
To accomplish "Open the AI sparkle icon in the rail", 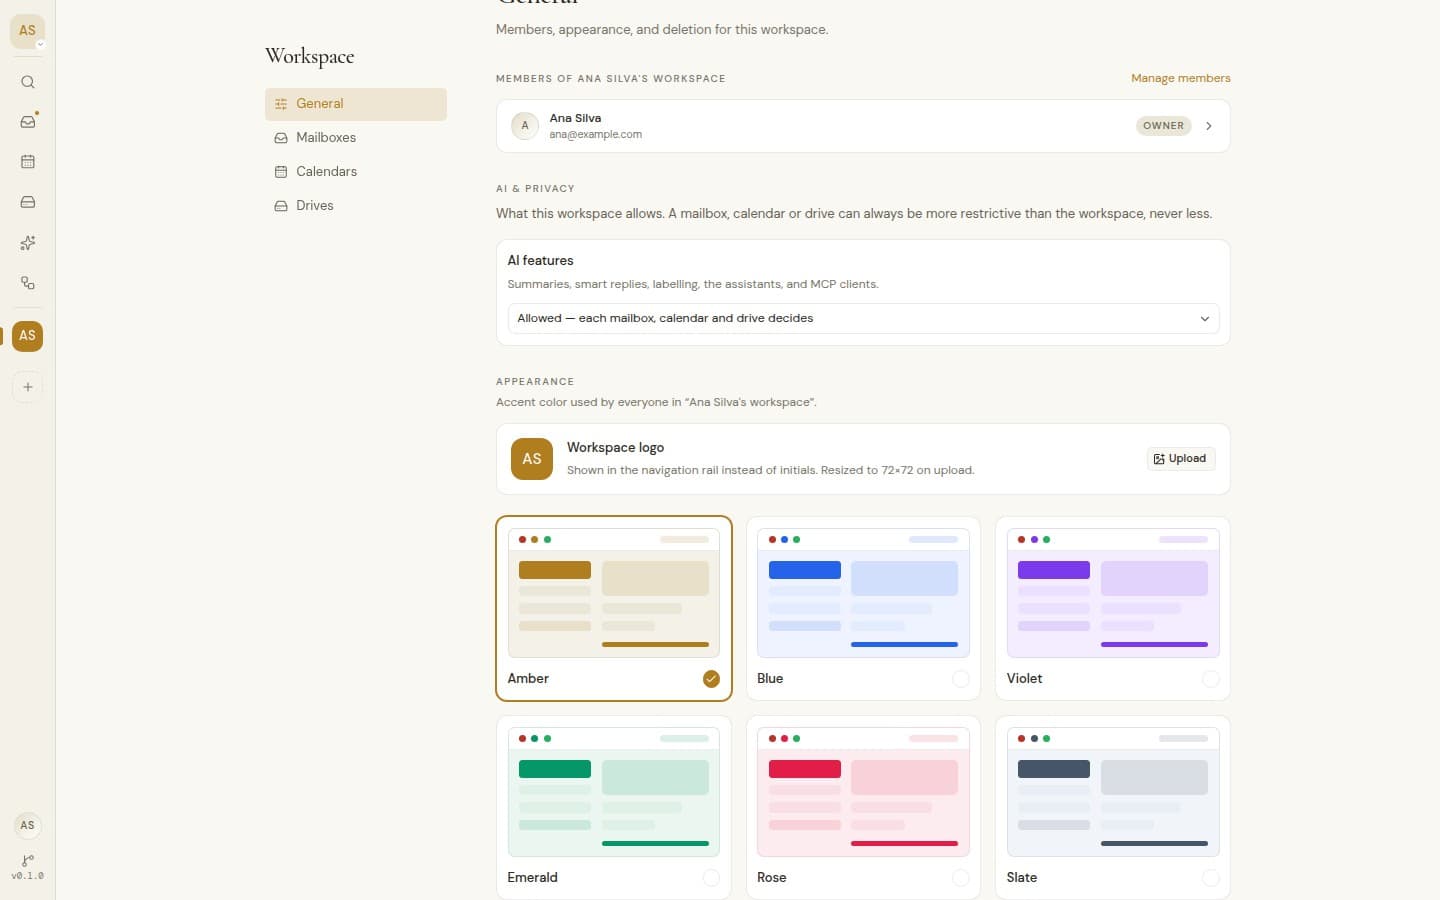I will coord(28,243).
